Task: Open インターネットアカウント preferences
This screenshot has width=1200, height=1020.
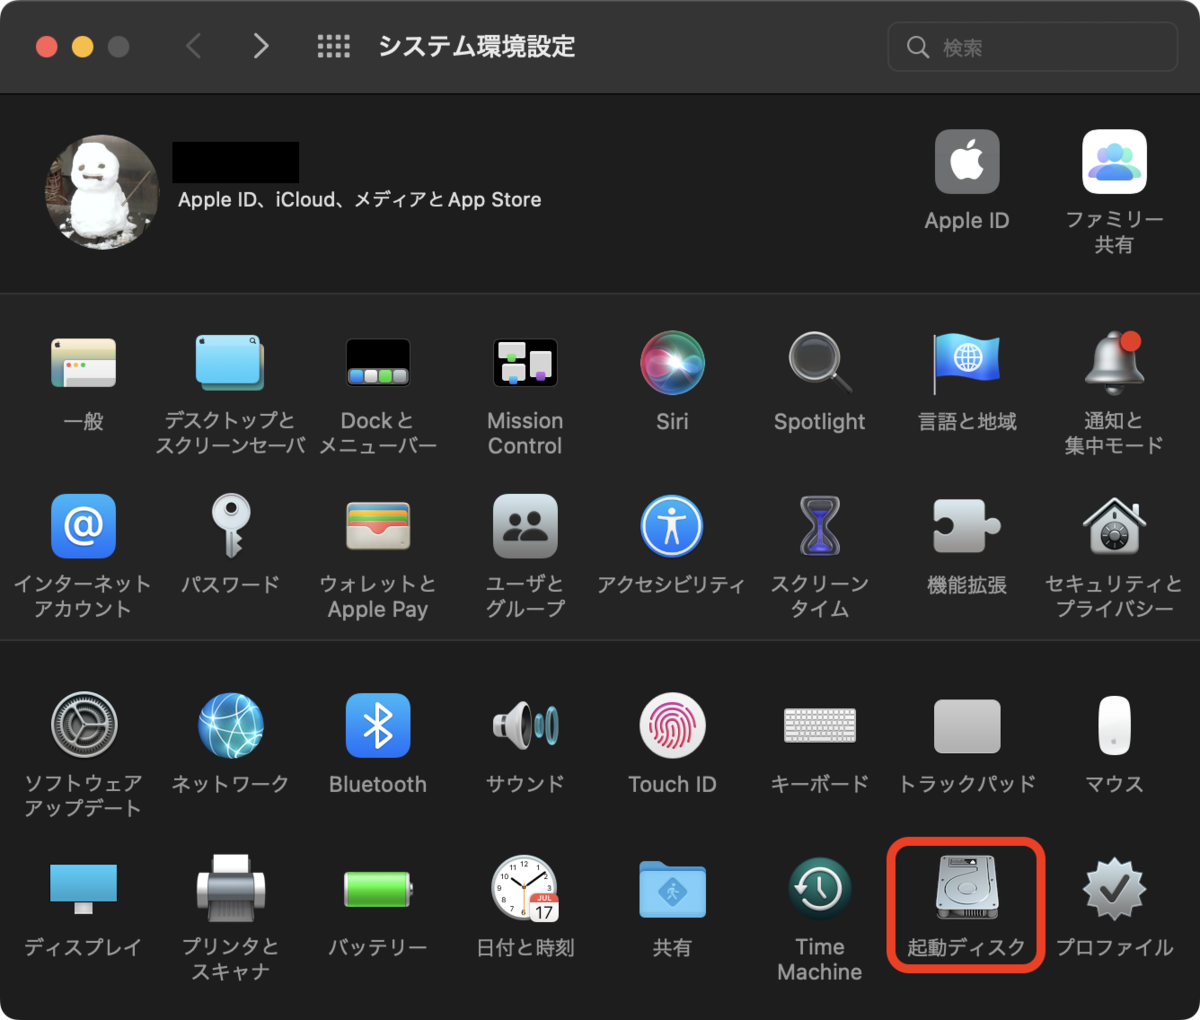Action: click(x=83, y=526)
